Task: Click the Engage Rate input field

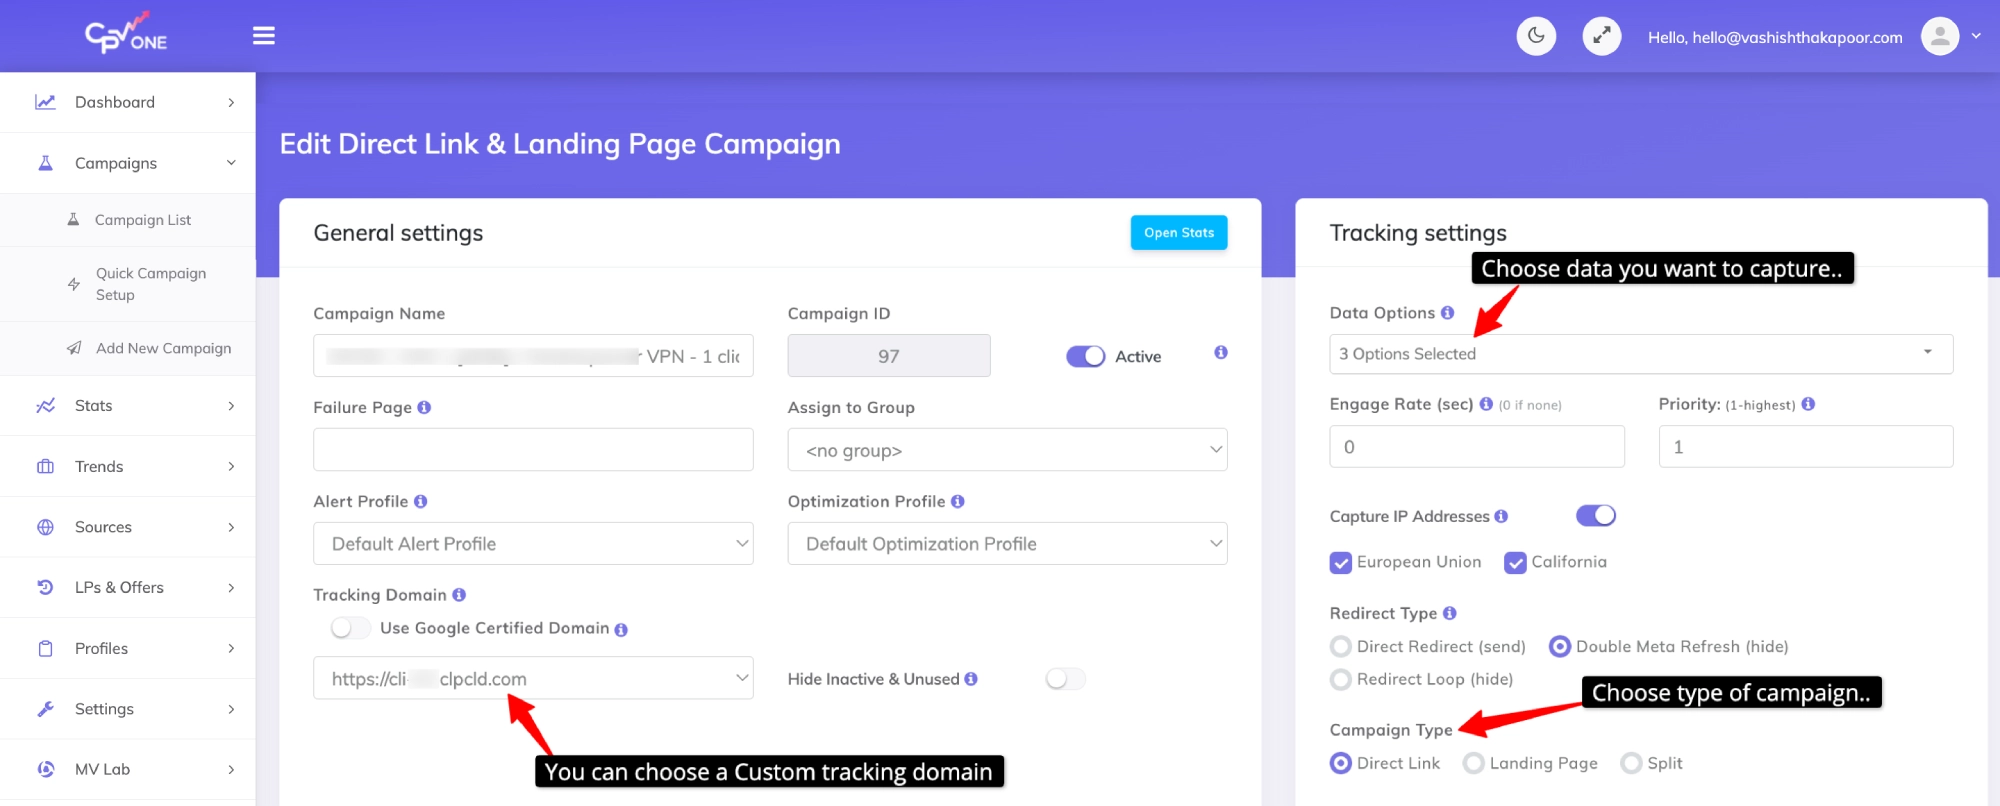Action: pos(1476,447)
